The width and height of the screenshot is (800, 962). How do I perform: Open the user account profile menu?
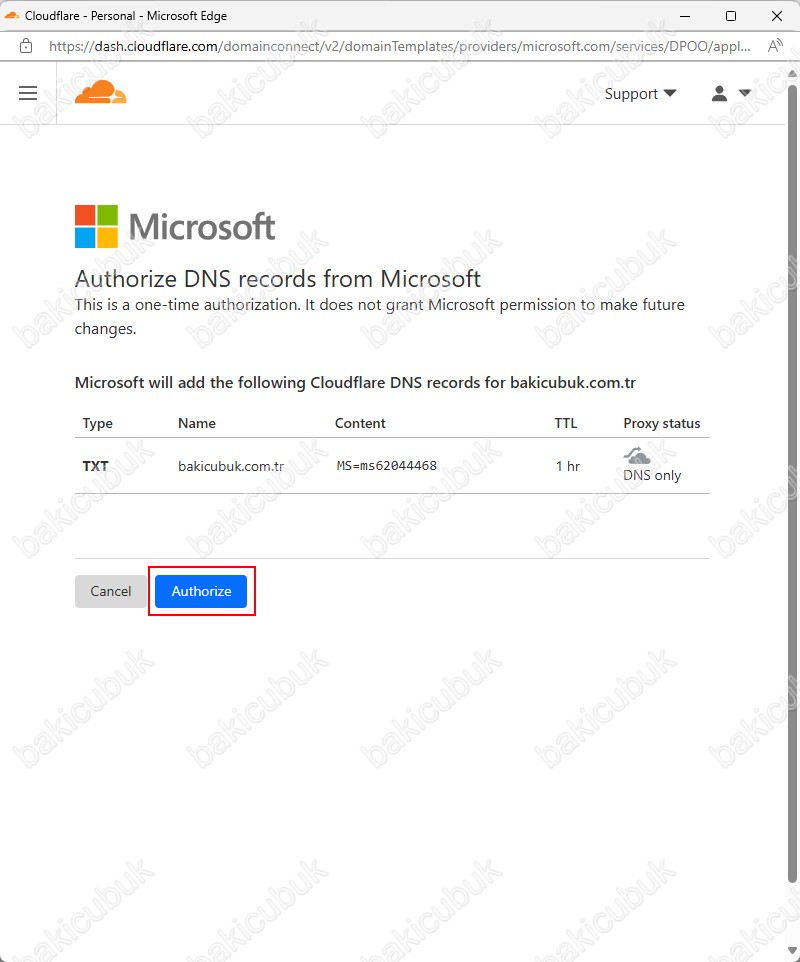point(731,93)
